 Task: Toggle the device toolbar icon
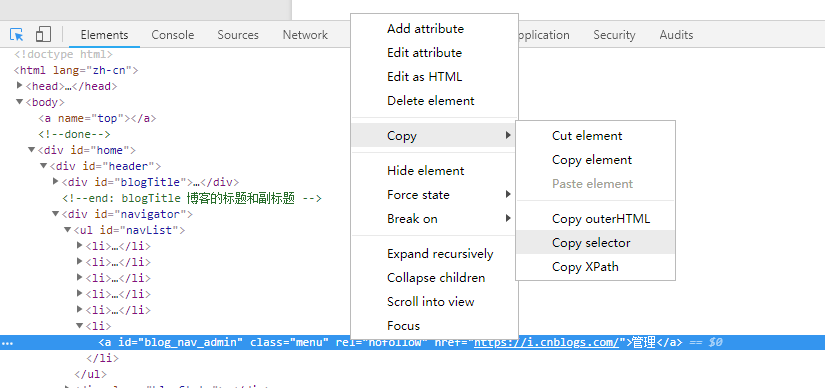(x=43, y=35)
